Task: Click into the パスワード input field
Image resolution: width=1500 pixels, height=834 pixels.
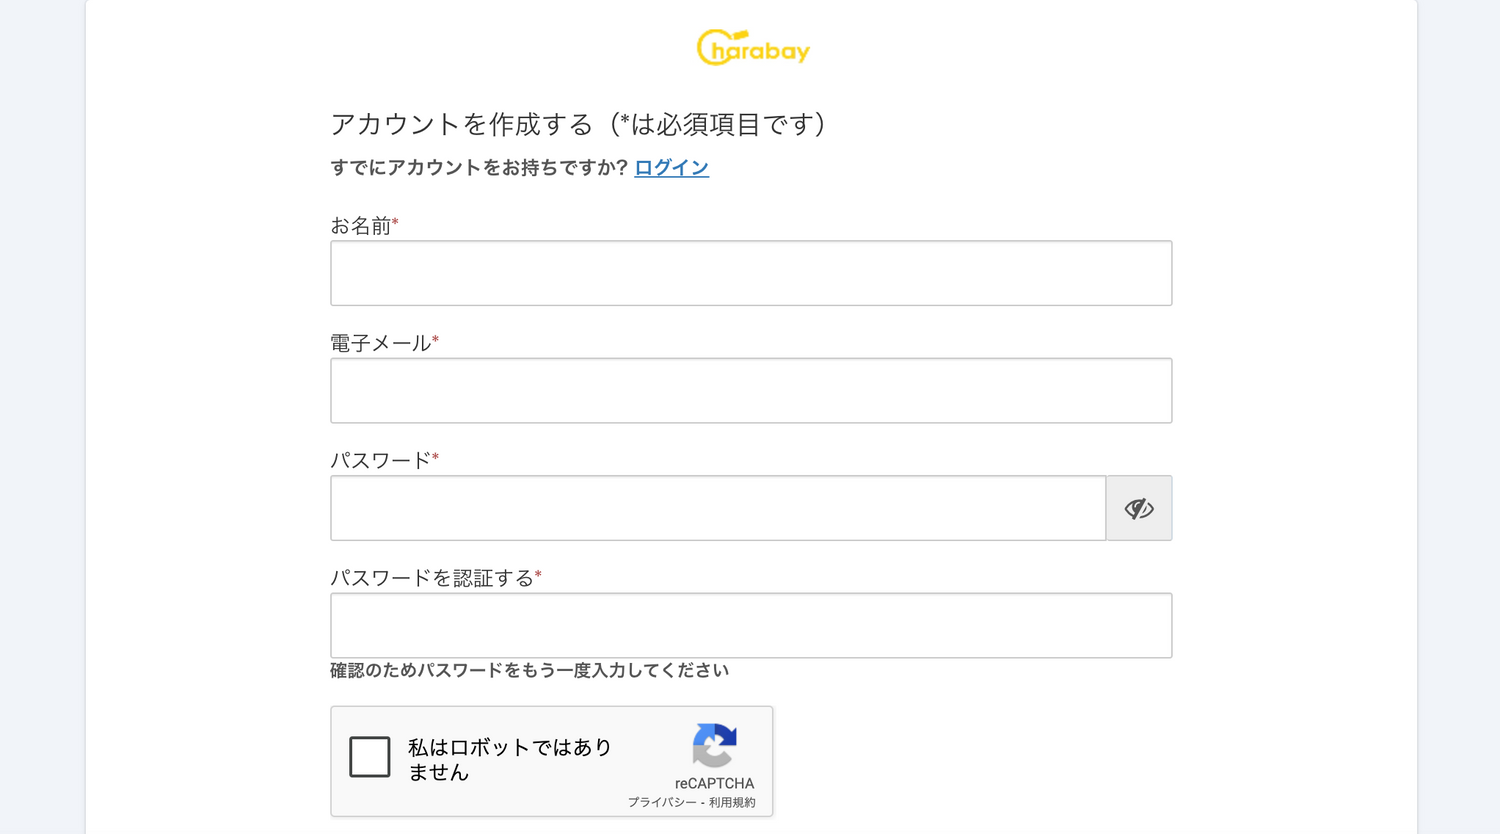Action: (x=718, y=508)
